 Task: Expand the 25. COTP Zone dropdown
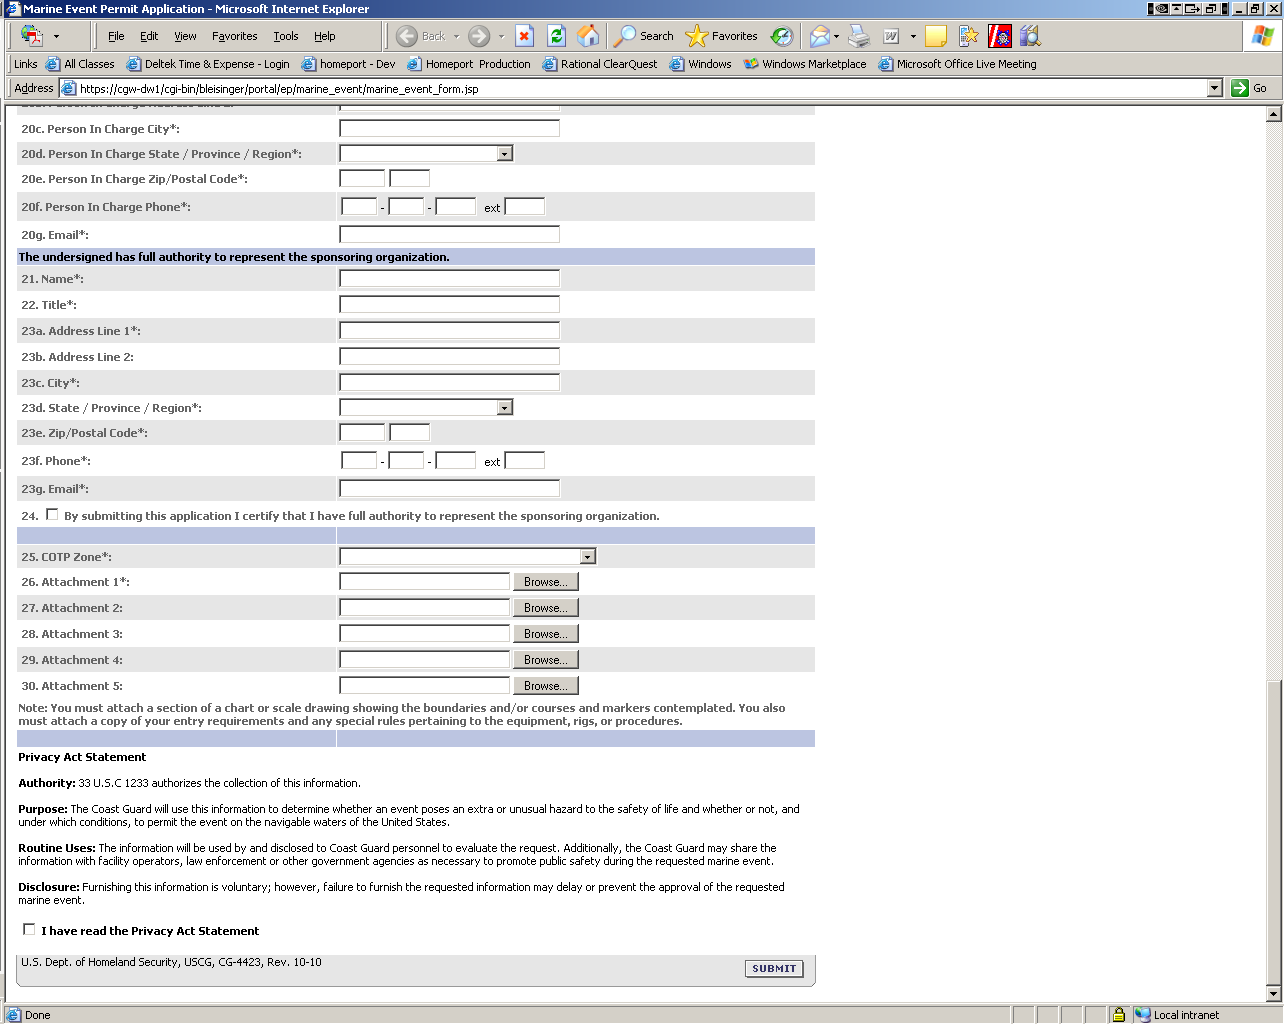[x=588, y=557]
